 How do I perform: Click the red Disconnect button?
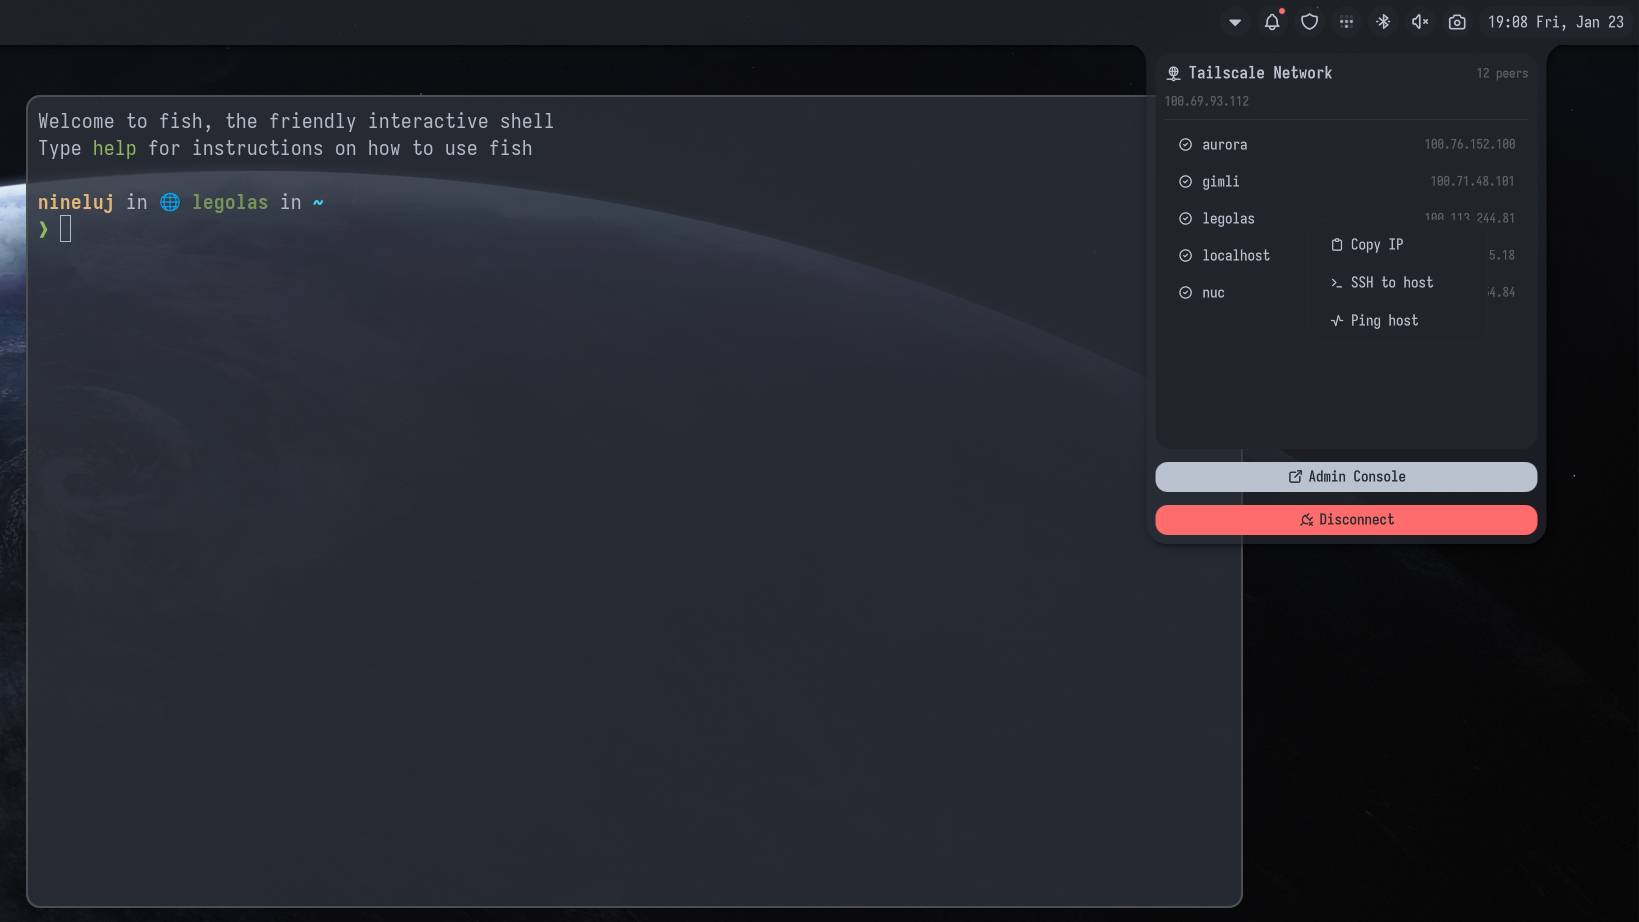point(1346,520)
